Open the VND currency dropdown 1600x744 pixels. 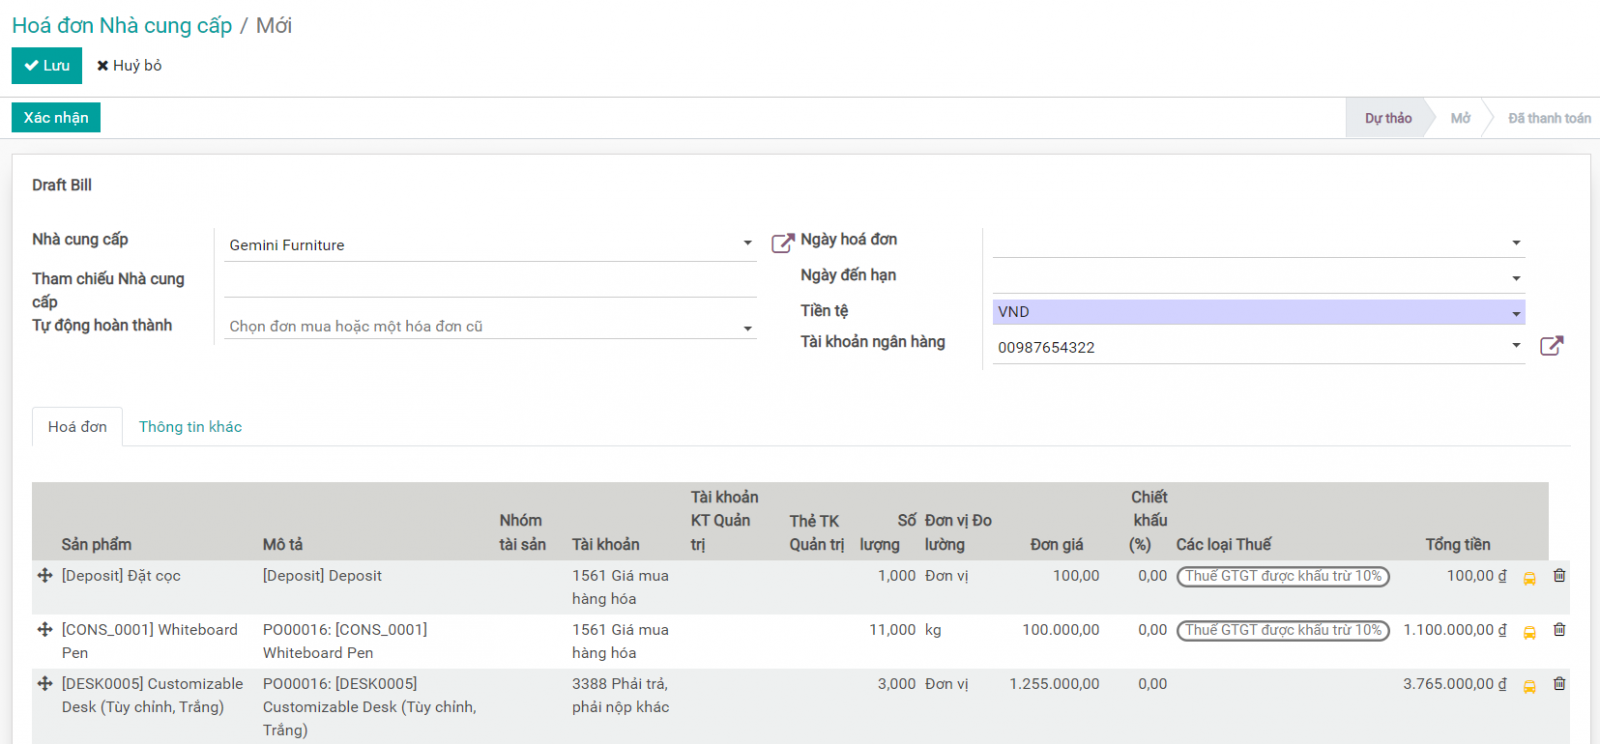1516,314
